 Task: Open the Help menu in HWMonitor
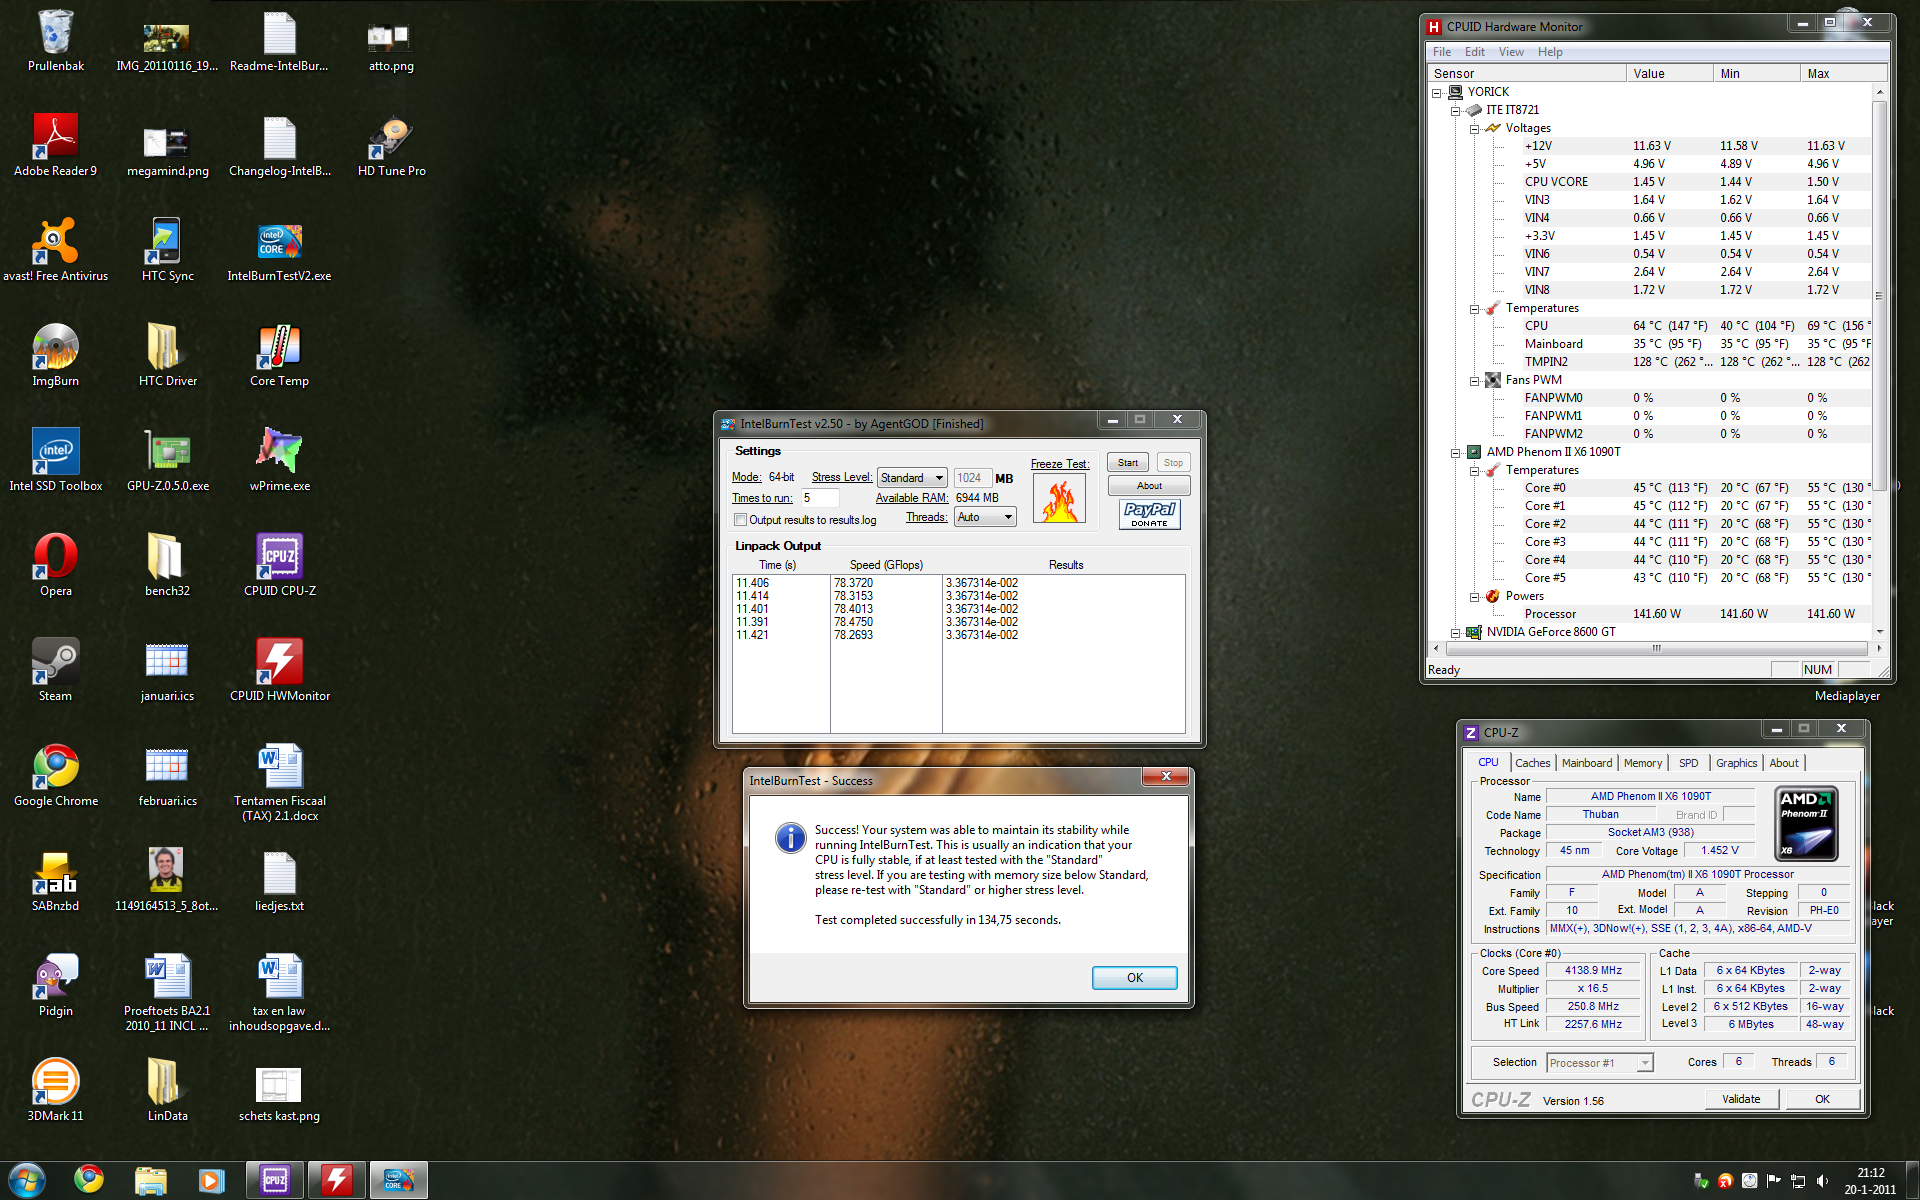point(1550,52)
